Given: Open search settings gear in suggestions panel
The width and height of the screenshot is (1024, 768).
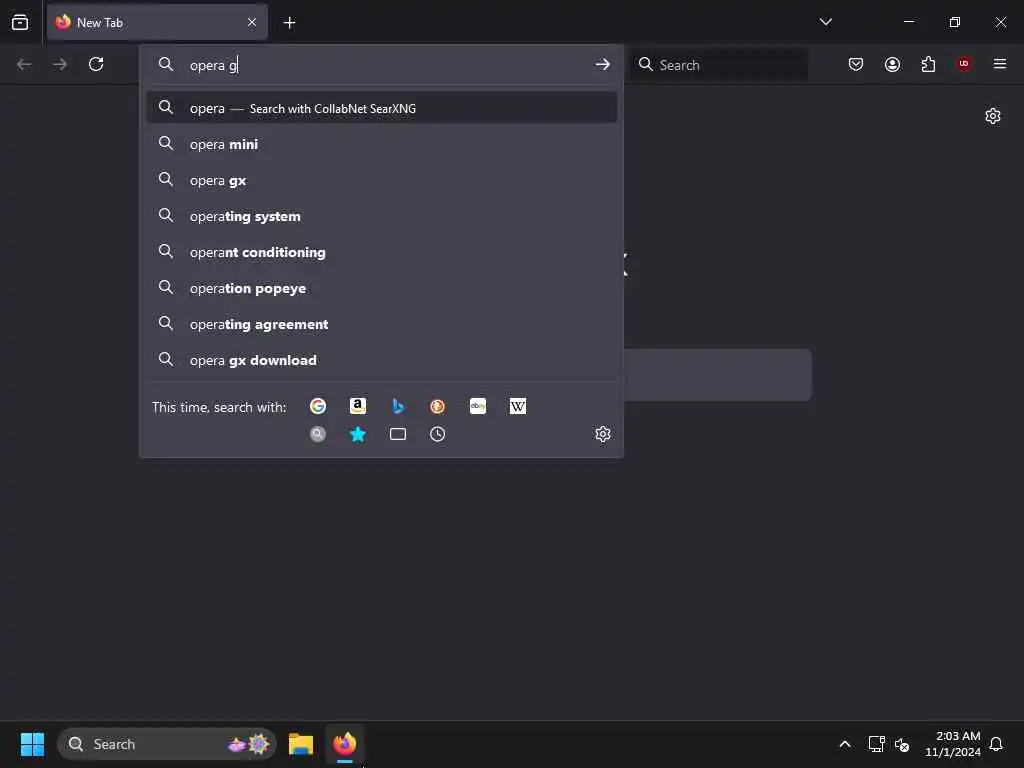Looking at the screenshot, I should point(603,434).
